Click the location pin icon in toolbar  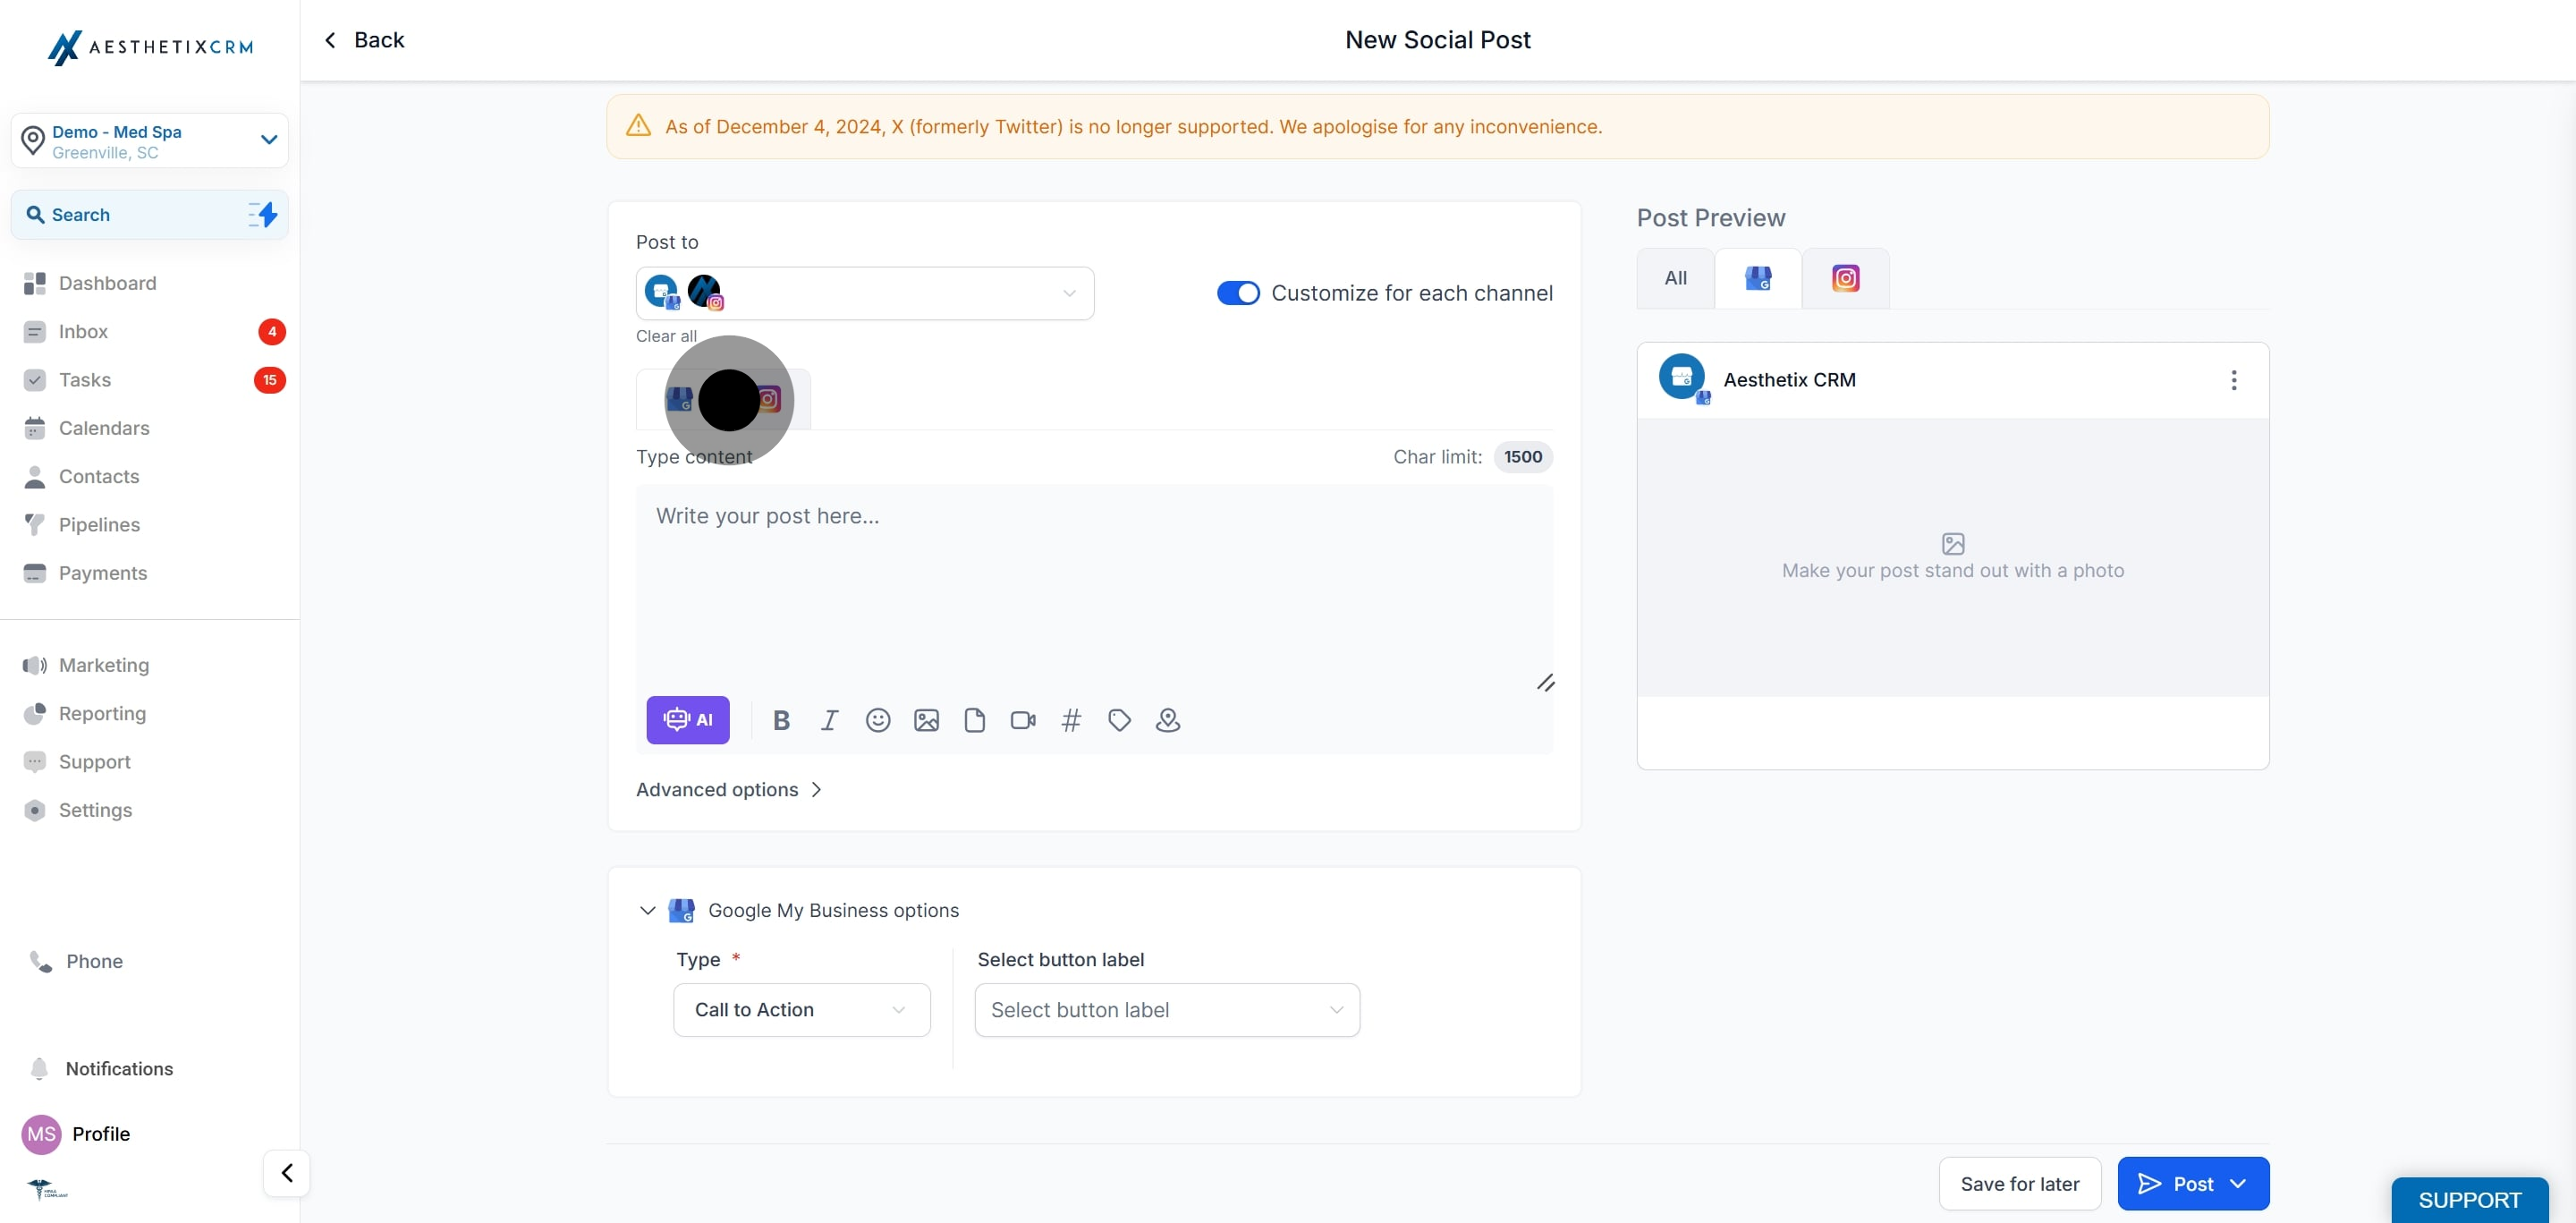pos(1167,720)
